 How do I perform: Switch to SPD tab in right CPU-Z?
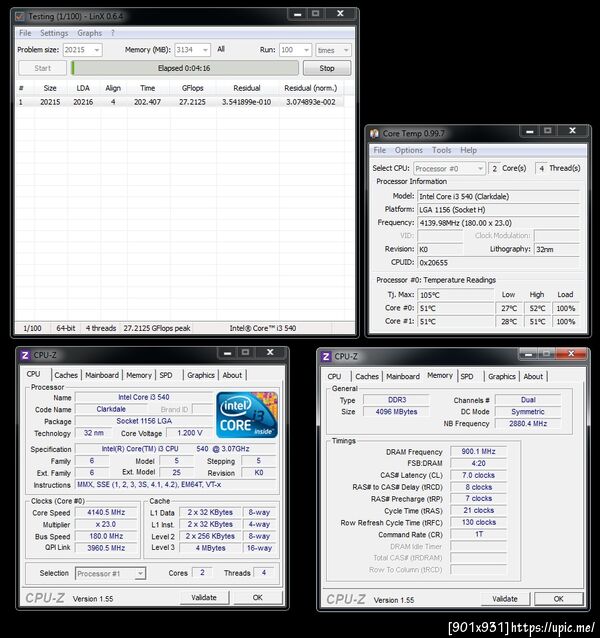coord(467,376)
